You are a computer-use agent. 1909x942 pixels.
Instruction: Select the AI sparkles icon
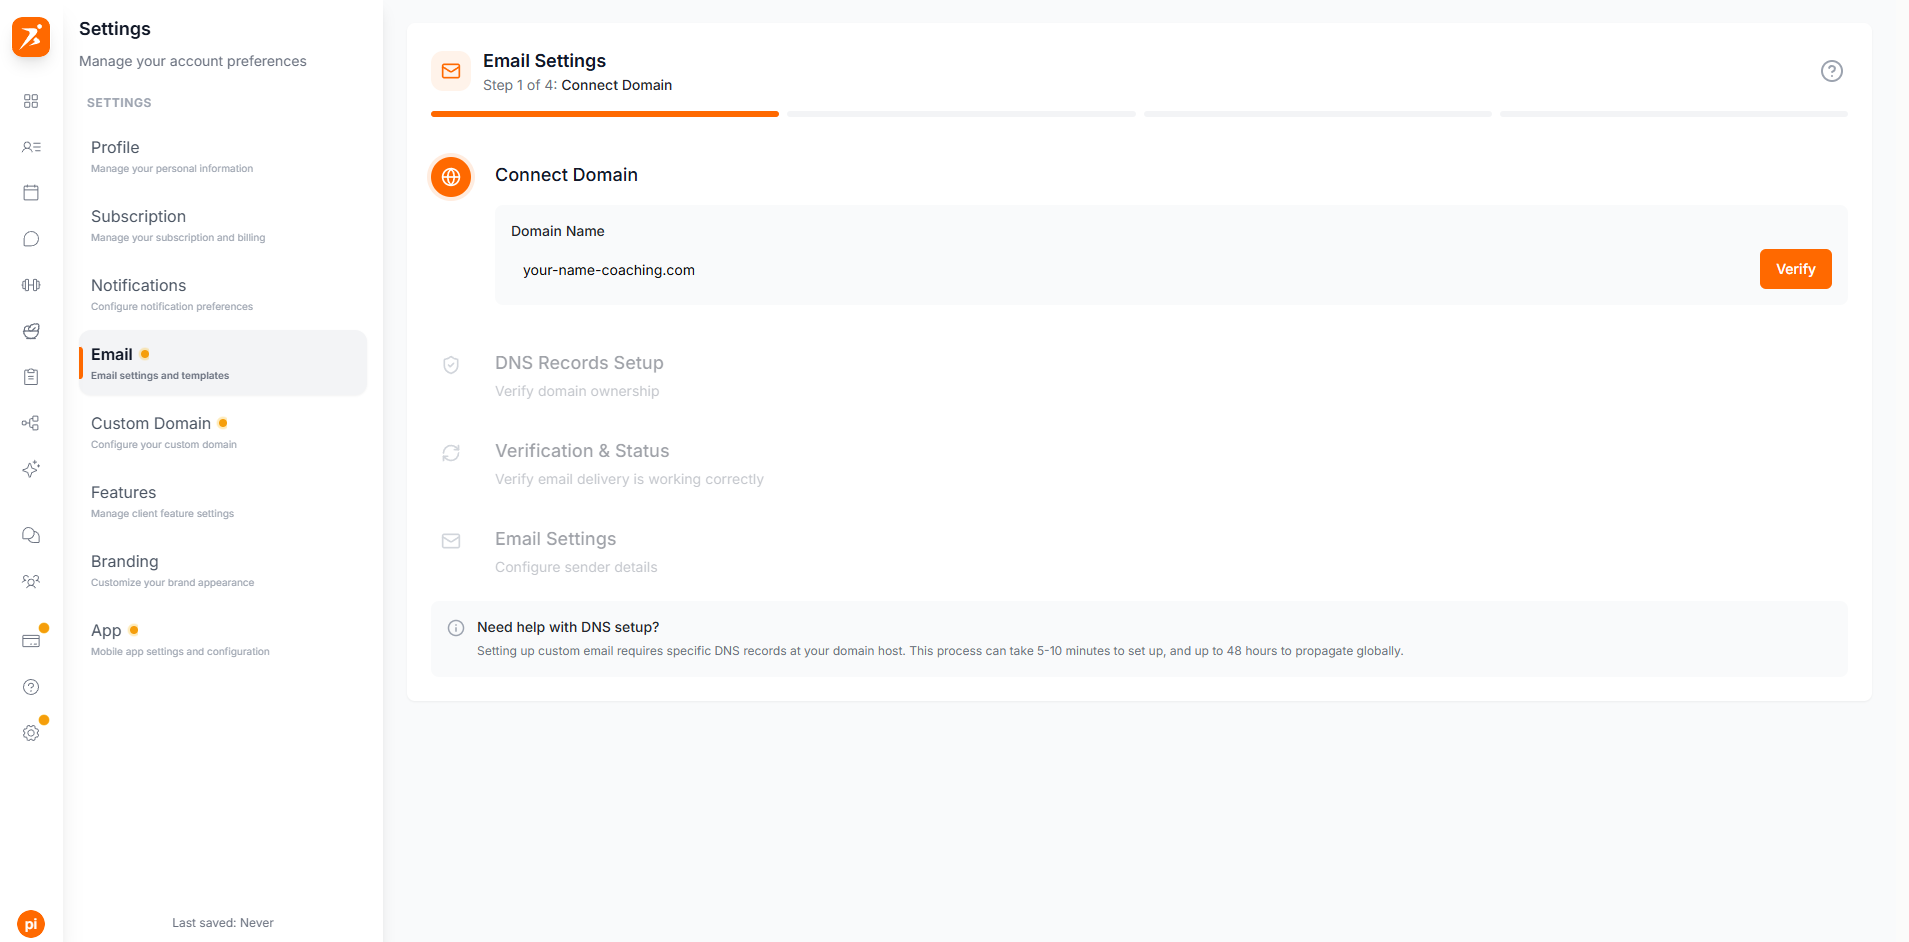click(31, 468)
